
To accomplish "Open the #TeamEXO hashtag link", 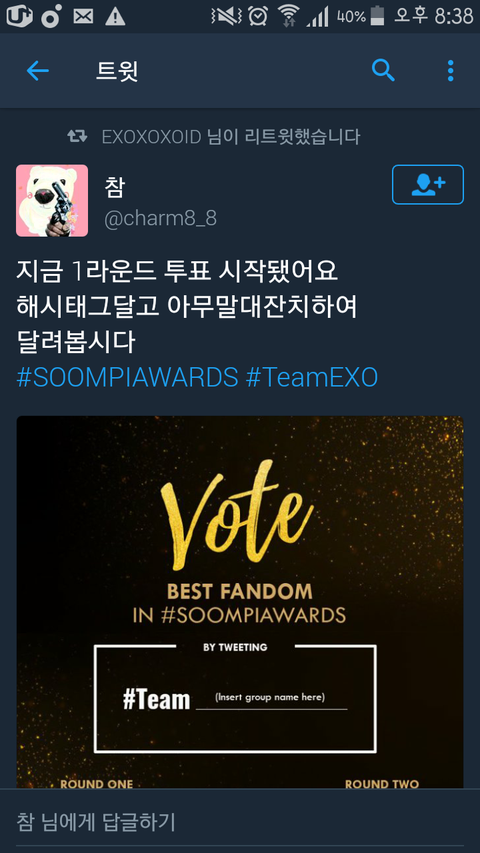I will (312, 378).
